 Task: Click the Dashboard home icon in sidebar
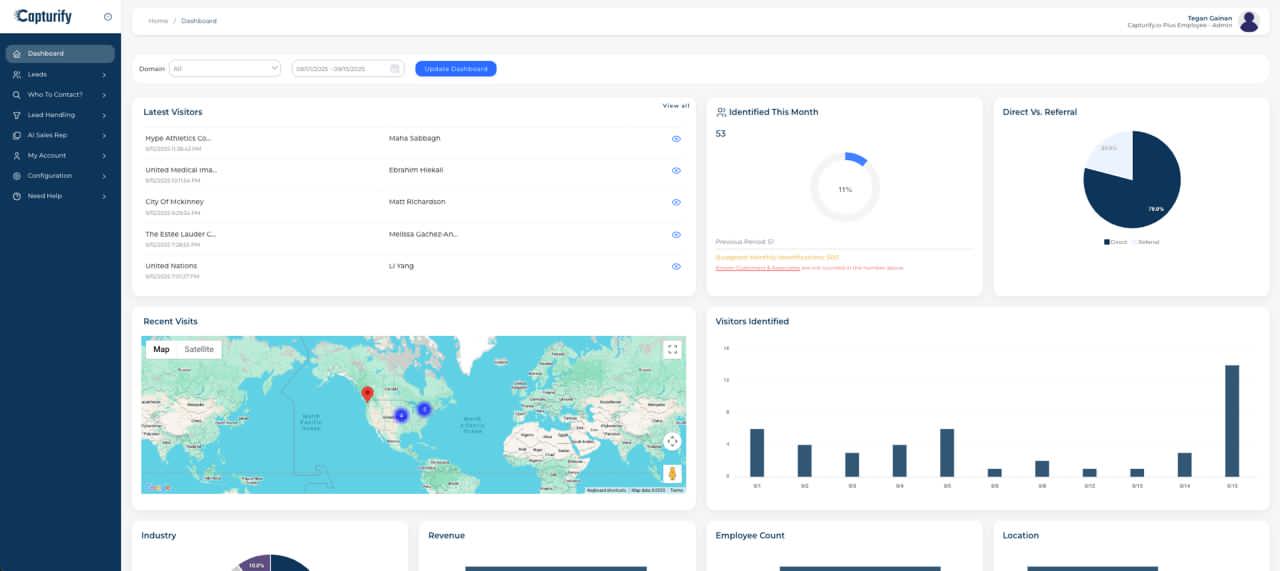pos(17,54)
